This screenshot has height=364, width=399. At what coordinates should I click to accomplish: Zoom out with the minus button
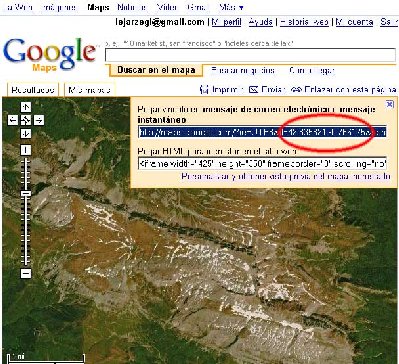pyautogui.click(x=26, y=274)
